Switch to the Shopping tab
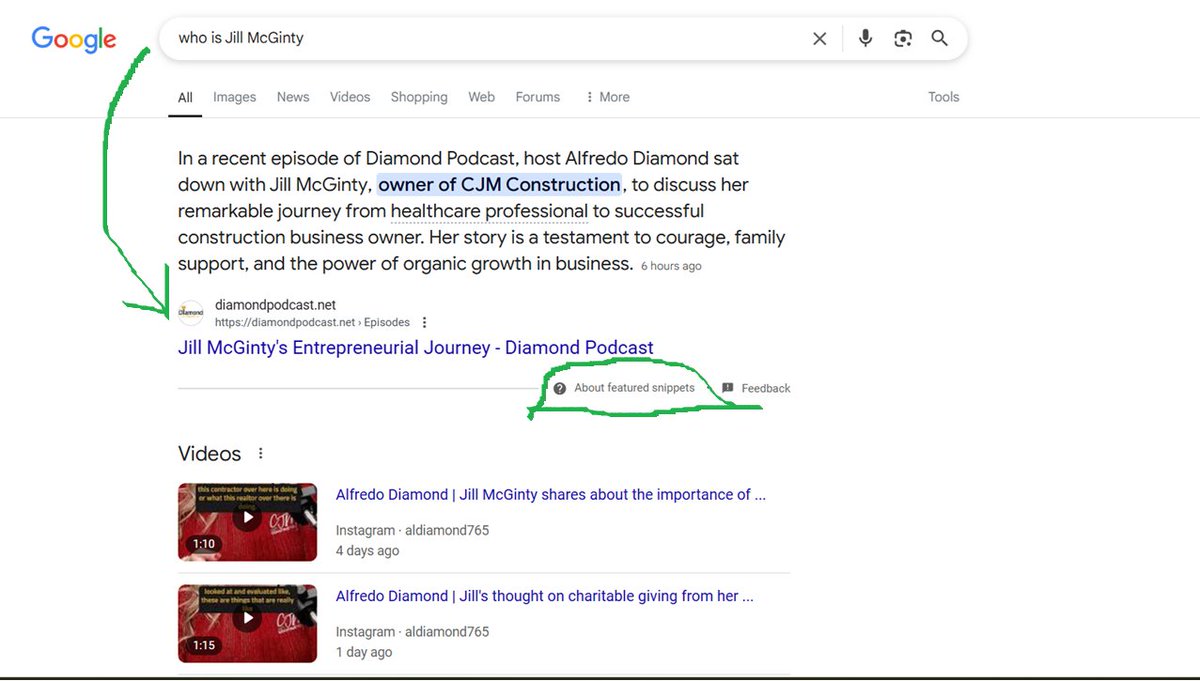This screenshot has height=681, width=1200. (419, 97)
